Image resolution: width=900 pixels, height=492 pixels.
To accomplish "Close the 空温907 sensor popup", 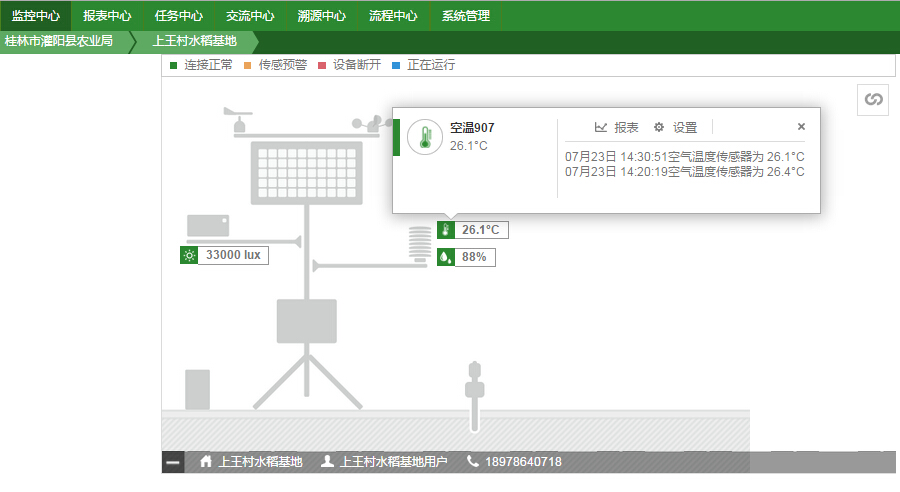I will coord(801,127).
